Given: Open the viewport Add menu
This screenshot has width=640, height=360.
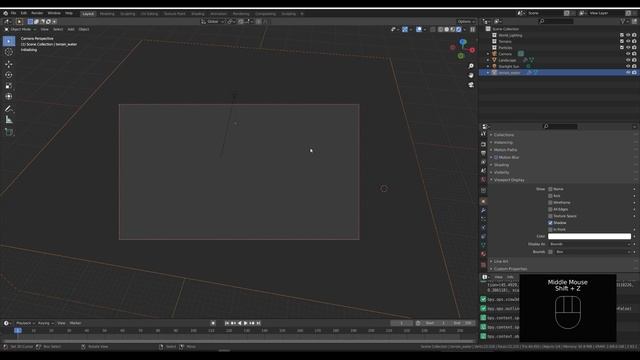Looking at the screenshot, I should pyautogui.click(x=71, y=29).
